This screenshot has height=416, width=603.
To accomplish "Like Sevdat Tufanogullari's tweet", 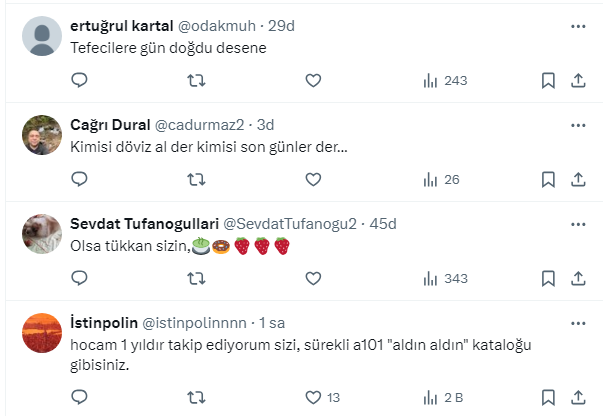I will click(313, 278).
